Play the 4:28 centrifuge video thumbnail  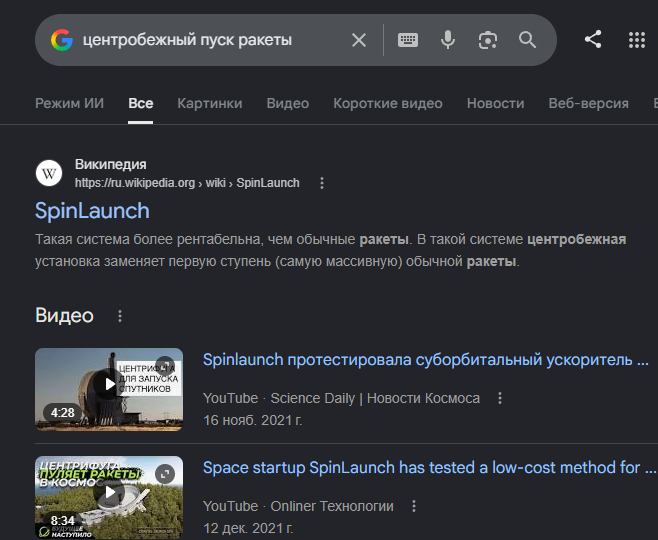click(109, 389)
